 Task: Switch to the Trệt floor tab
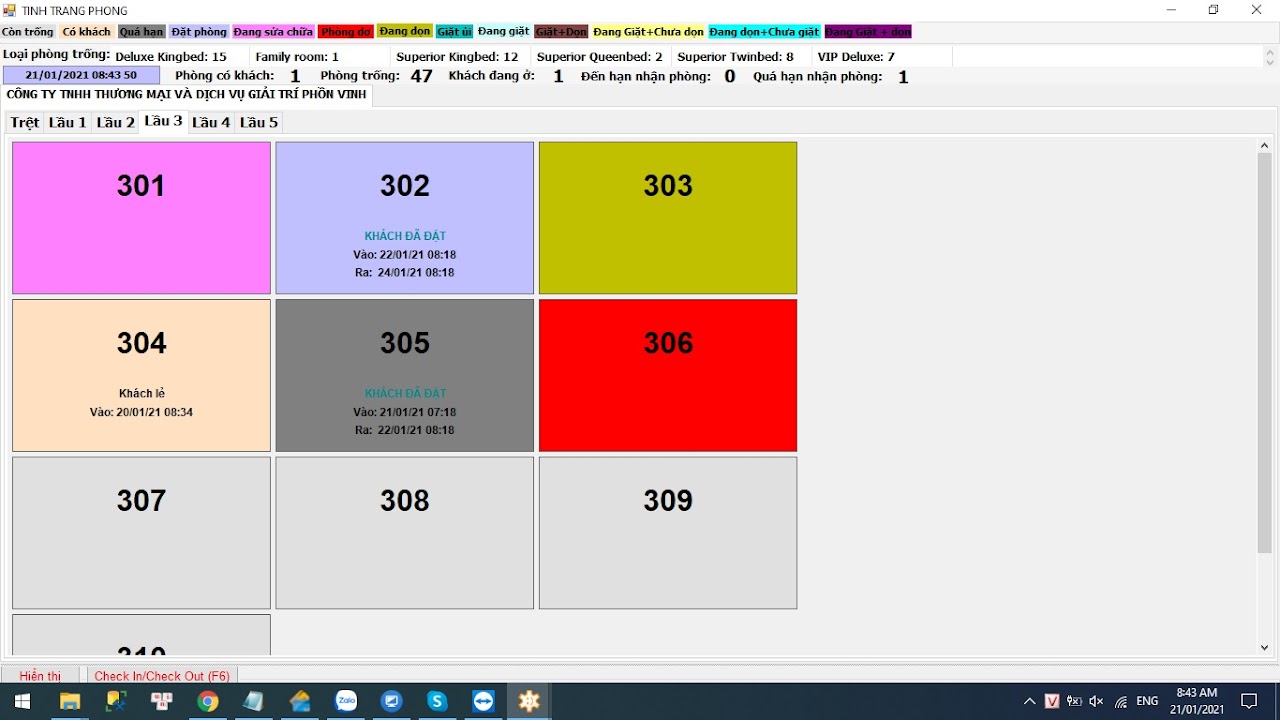click(25, 122)
